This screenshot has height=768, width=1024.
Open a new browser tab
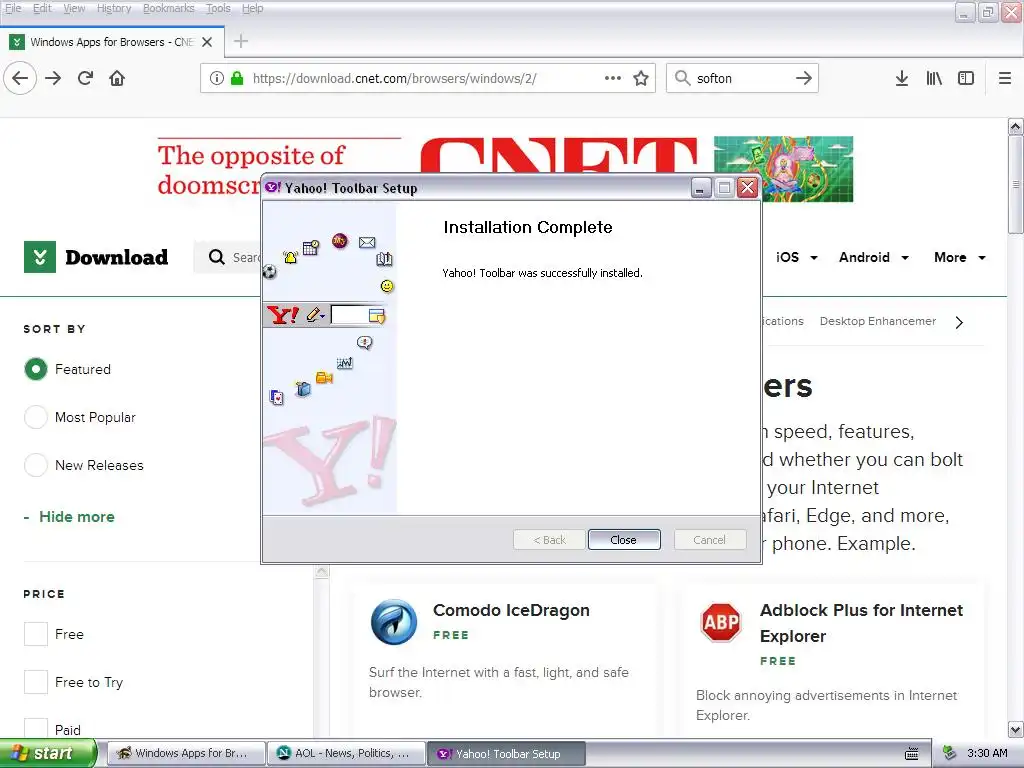tap(241, 41)
